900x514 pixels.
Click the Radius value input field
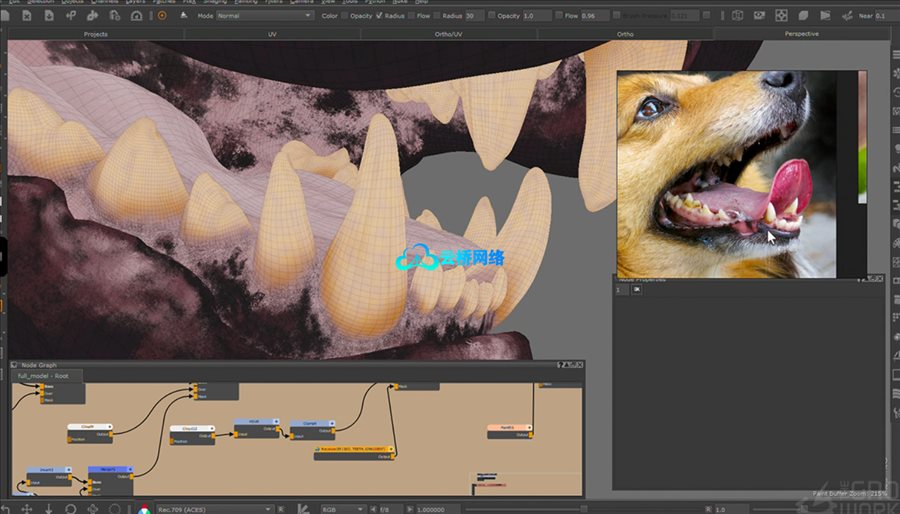point(475,16)
